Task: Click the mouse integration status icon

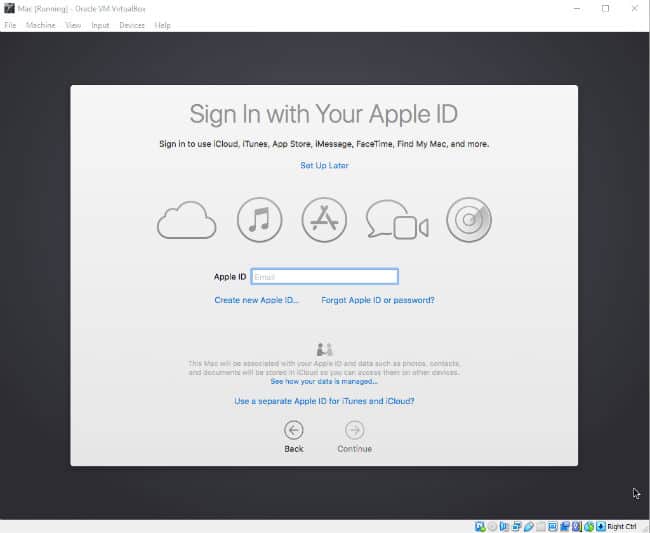Action: 589,527
